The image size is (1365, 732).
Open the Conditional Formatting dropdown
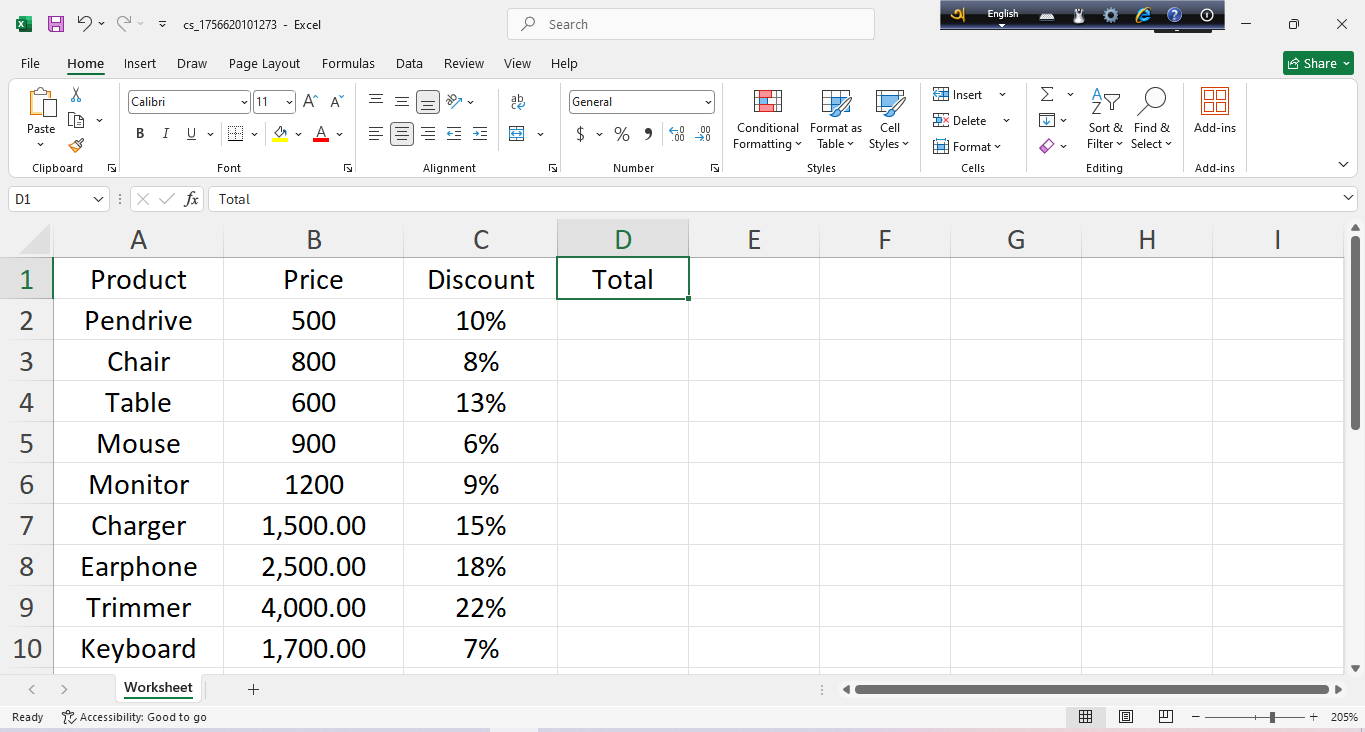pos(767,120)
